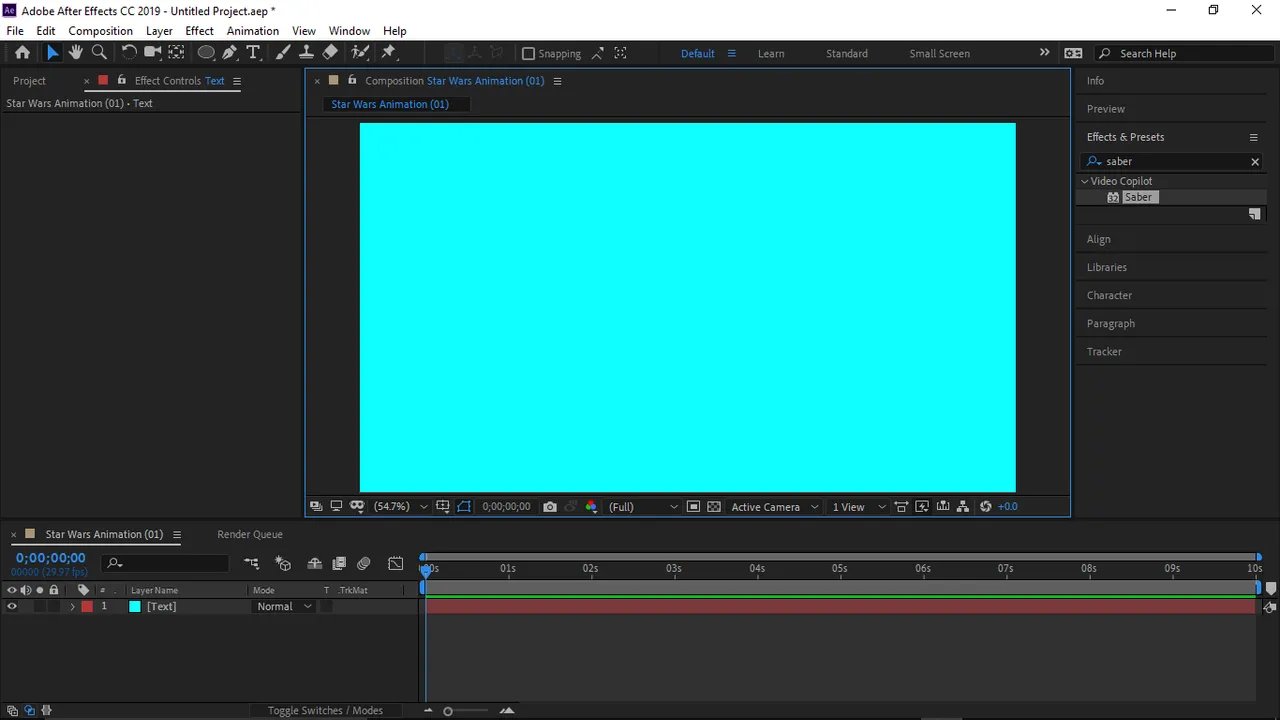Switch to the Project panel tab
Viewport: 1280px width, 720px height.
click(x=29, y=81)
